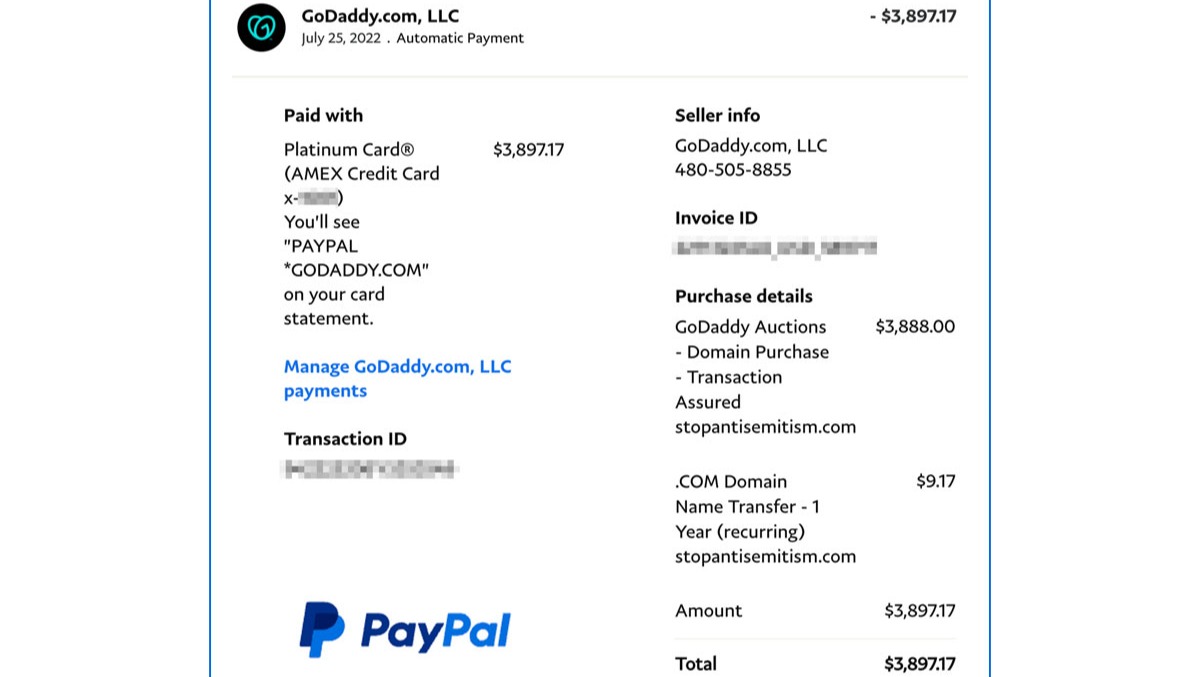This screenshot has width=1200, height=677.
Task: Click the .COM Domain Name Transfer item
Action: tap(765, 519)
